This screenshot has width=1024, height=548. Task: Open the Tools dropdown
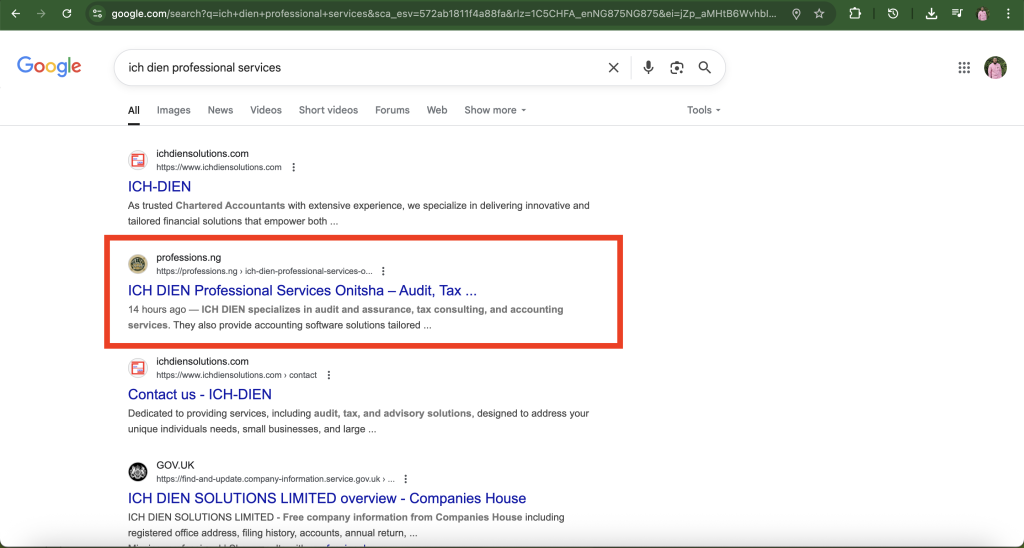[703, 110]
